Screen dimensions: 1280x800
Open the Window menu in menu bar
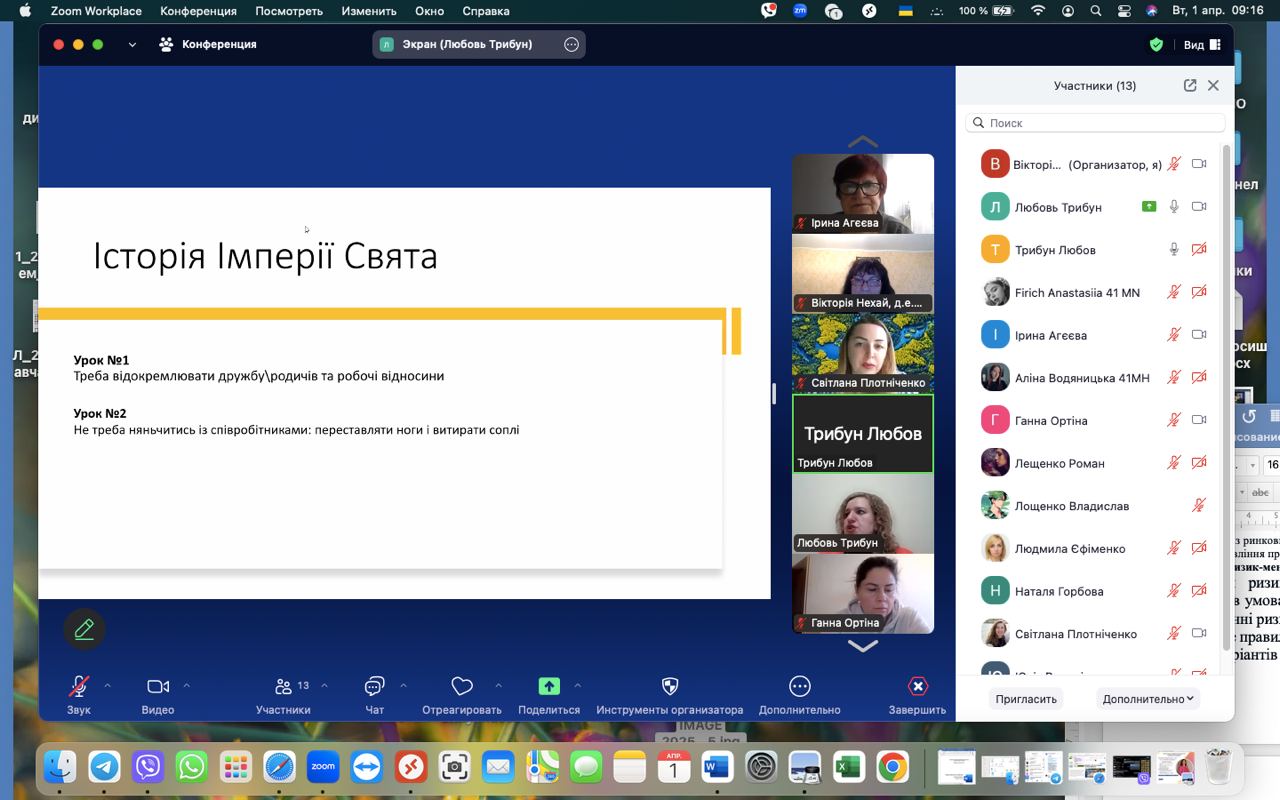[x=429, y=11]
